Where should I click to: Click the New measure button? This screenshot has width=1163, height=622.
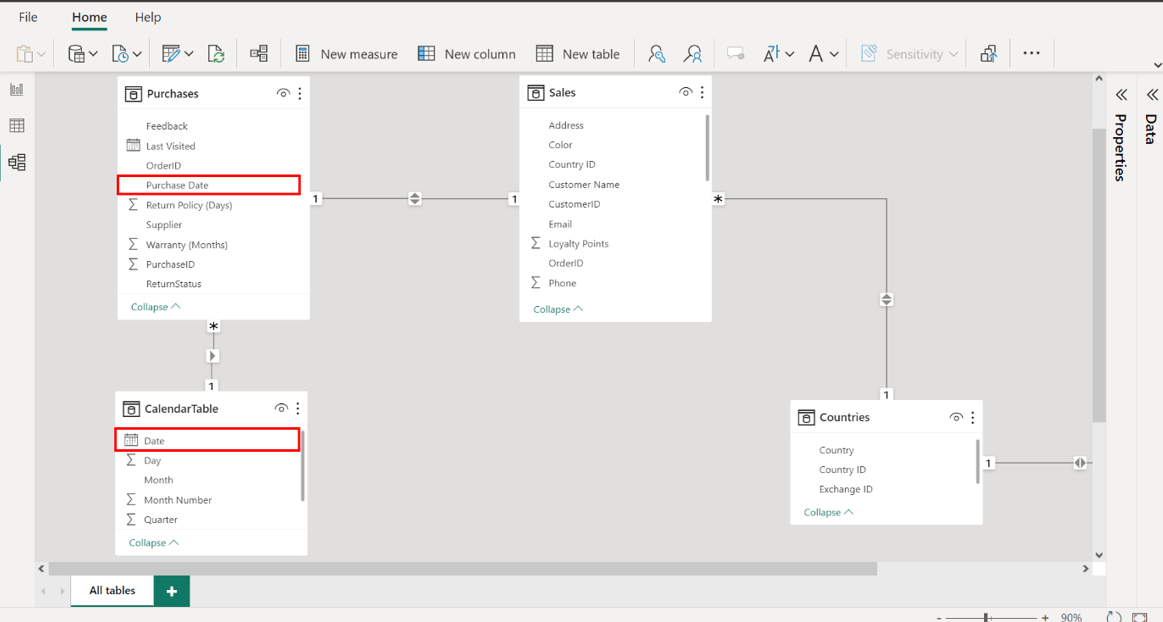point(346,54)
